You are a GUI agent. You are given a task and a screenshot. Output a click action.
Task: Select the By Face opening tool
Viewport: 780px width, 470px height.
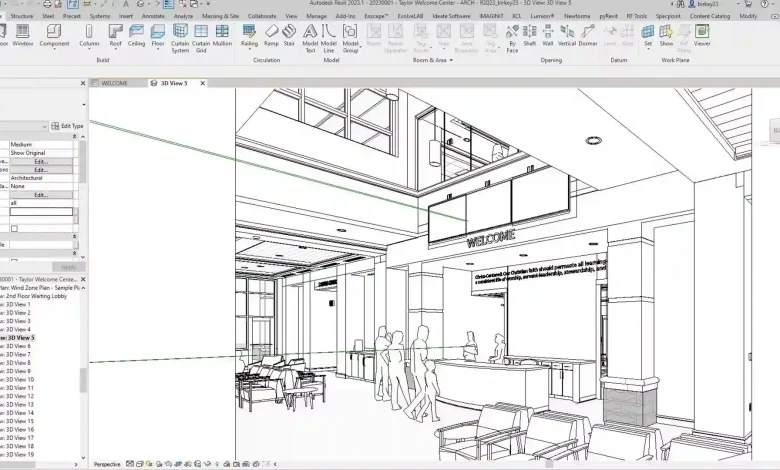coord(512,39)
